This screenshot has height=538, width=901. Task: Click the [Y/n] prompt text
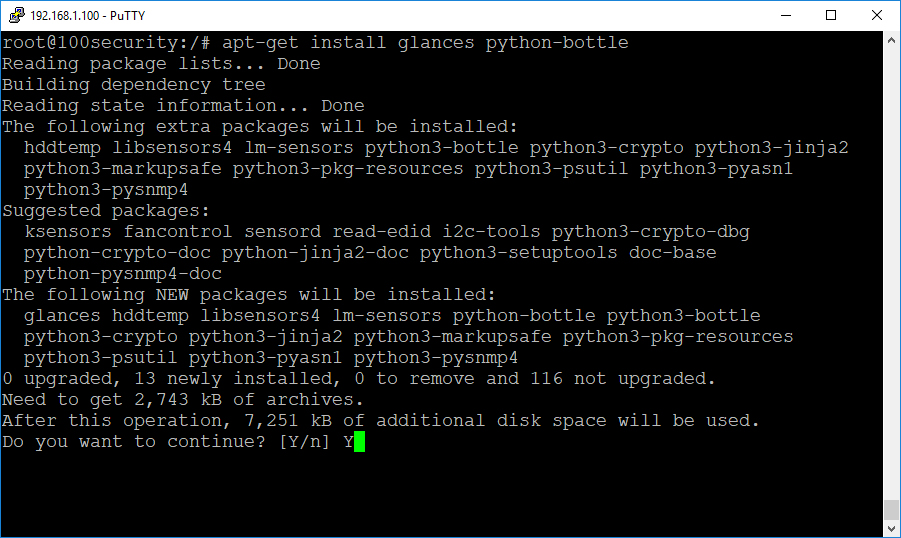304,441
